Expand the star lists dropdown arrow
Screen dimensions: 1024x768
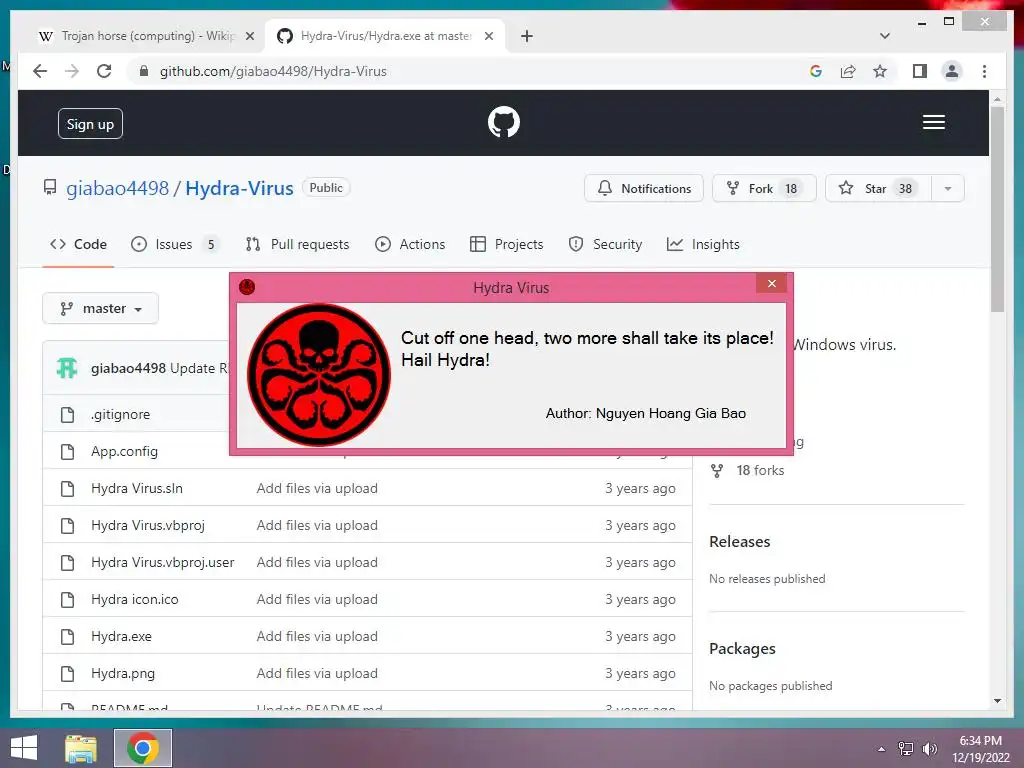[x=948, y=188]
